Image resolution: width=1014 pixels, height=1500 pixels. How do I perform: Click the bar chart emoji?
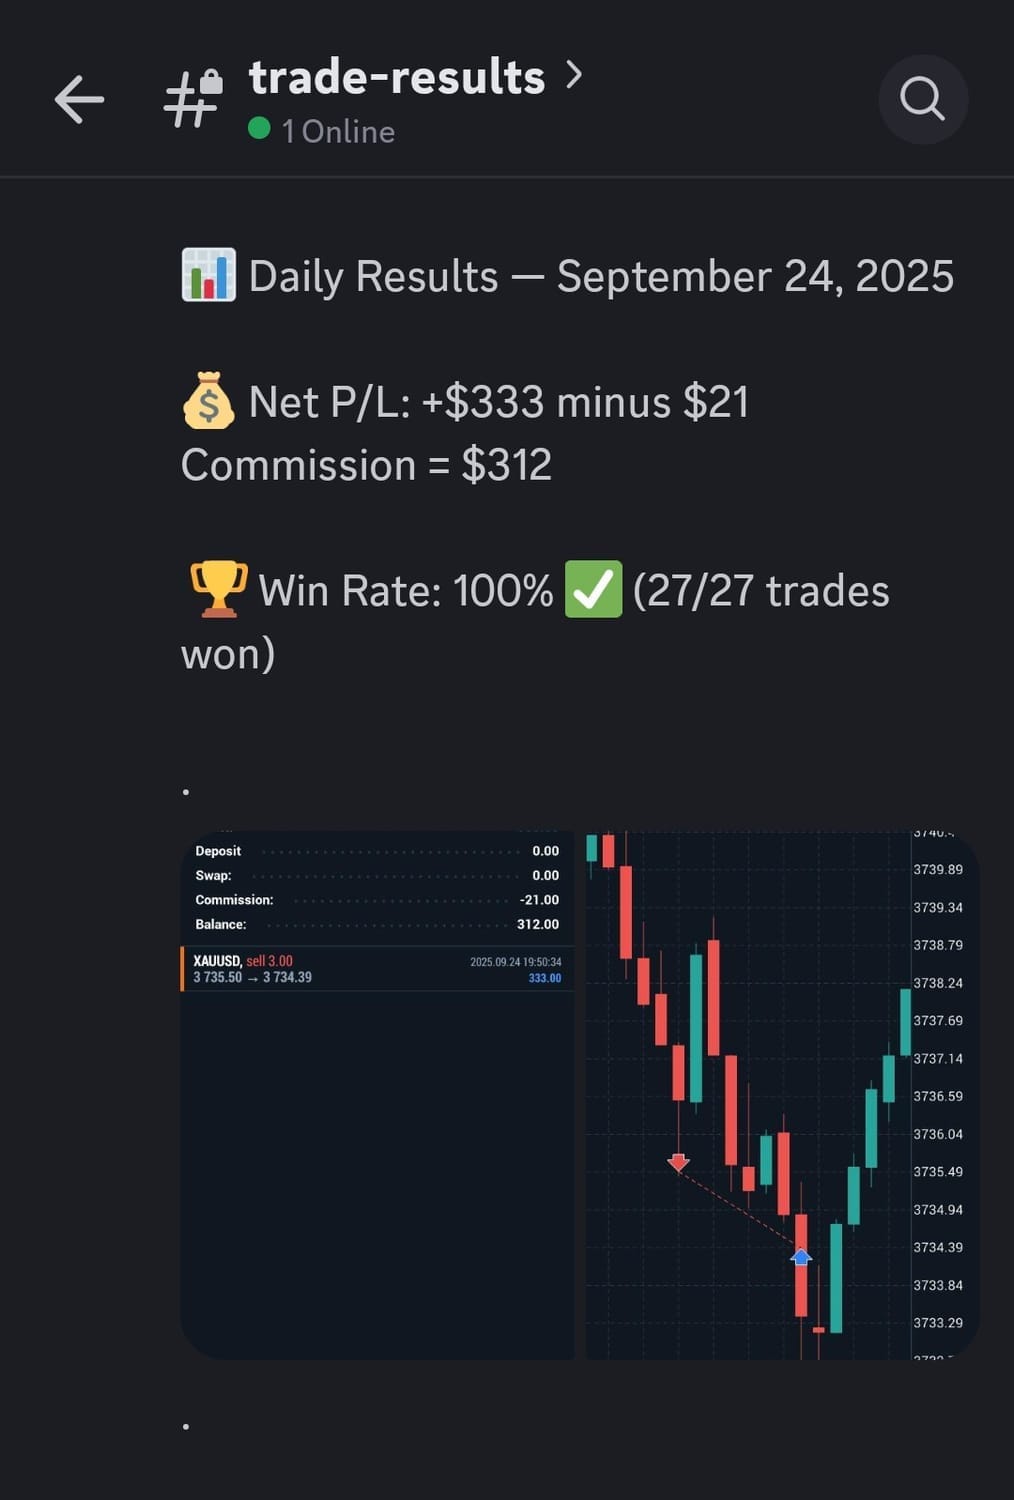[208, 276]
